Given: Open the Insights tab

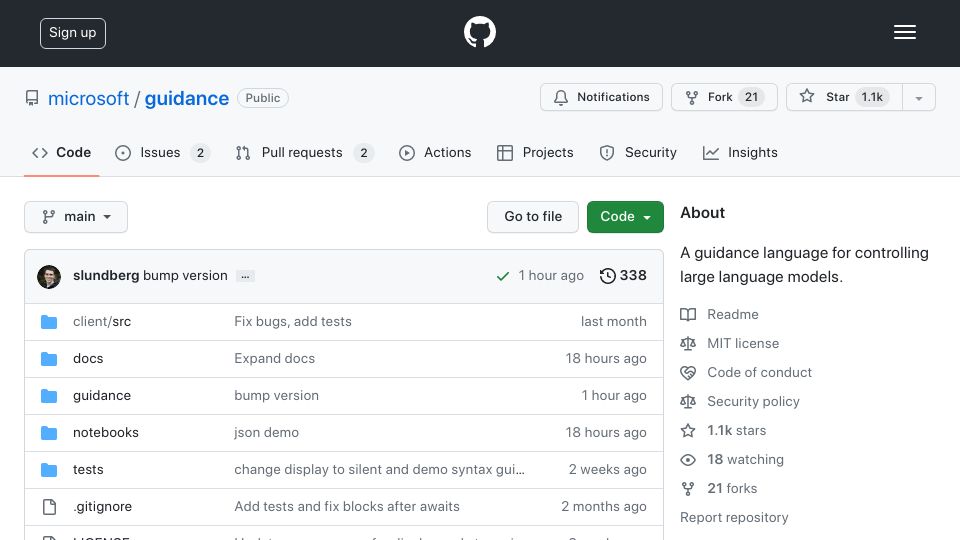Looking at the screenshot, I should [740, 153].
